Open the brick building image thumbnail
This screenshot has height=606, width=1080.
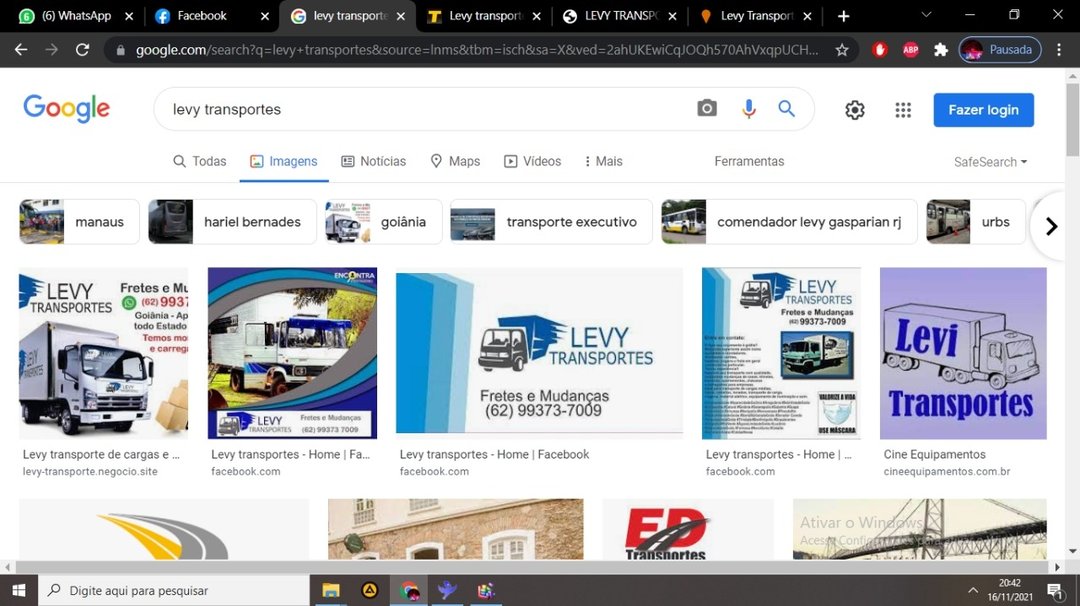[455, 529]
